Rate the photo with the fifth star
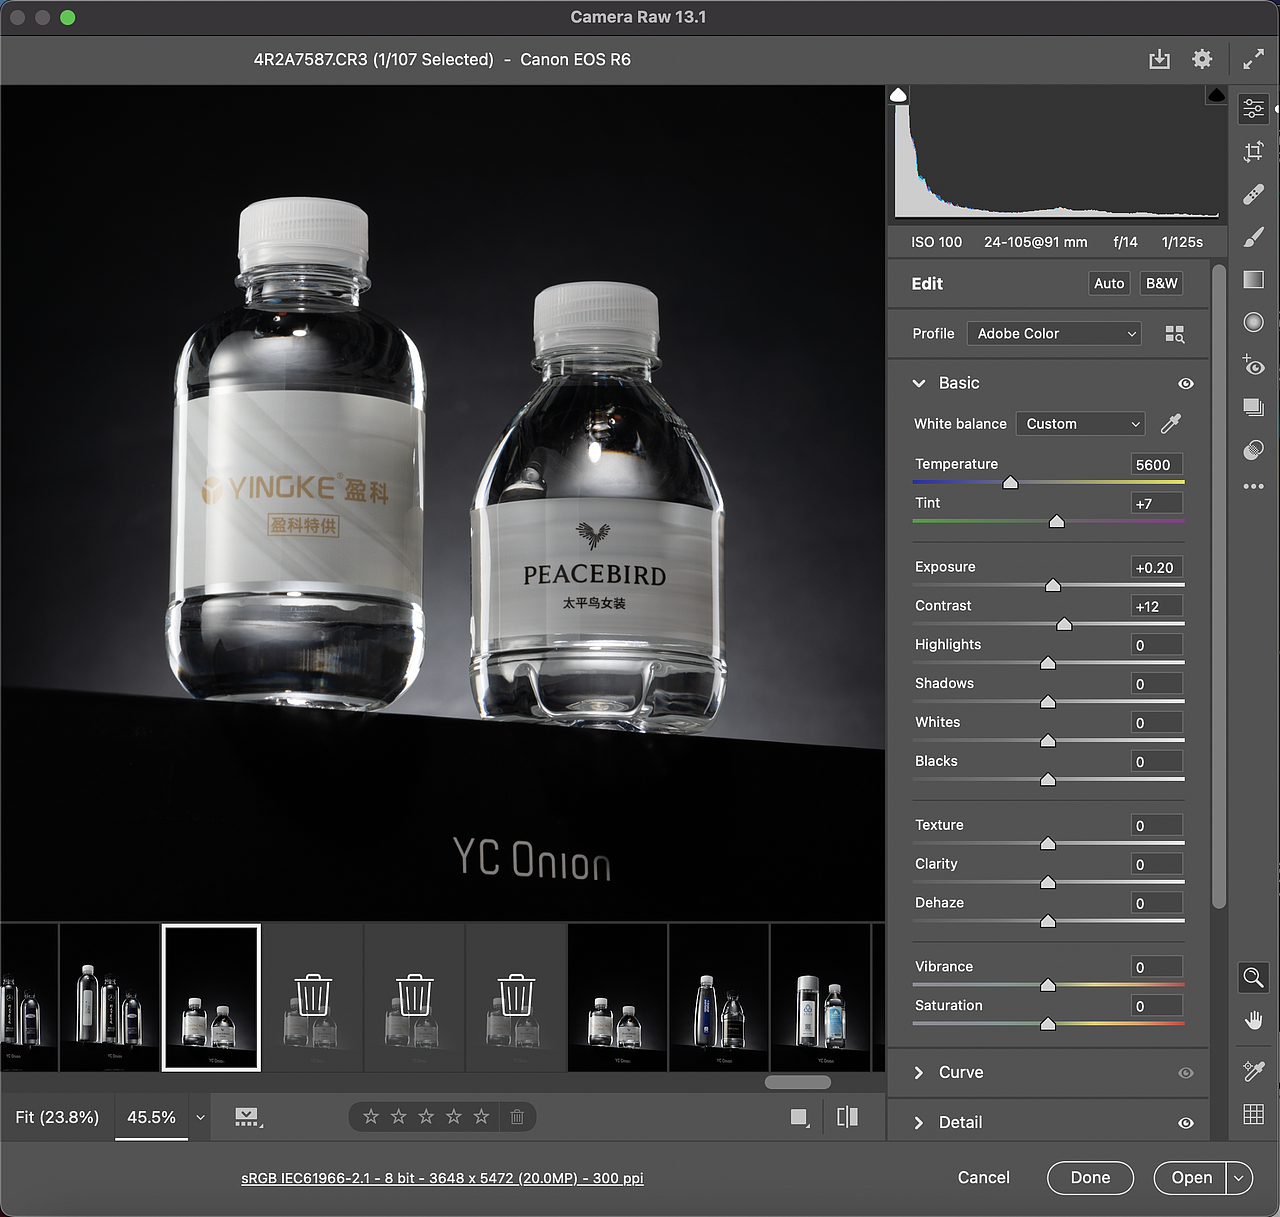The height and width of the screenshot is (1217, 1280). pos(482,1117)
